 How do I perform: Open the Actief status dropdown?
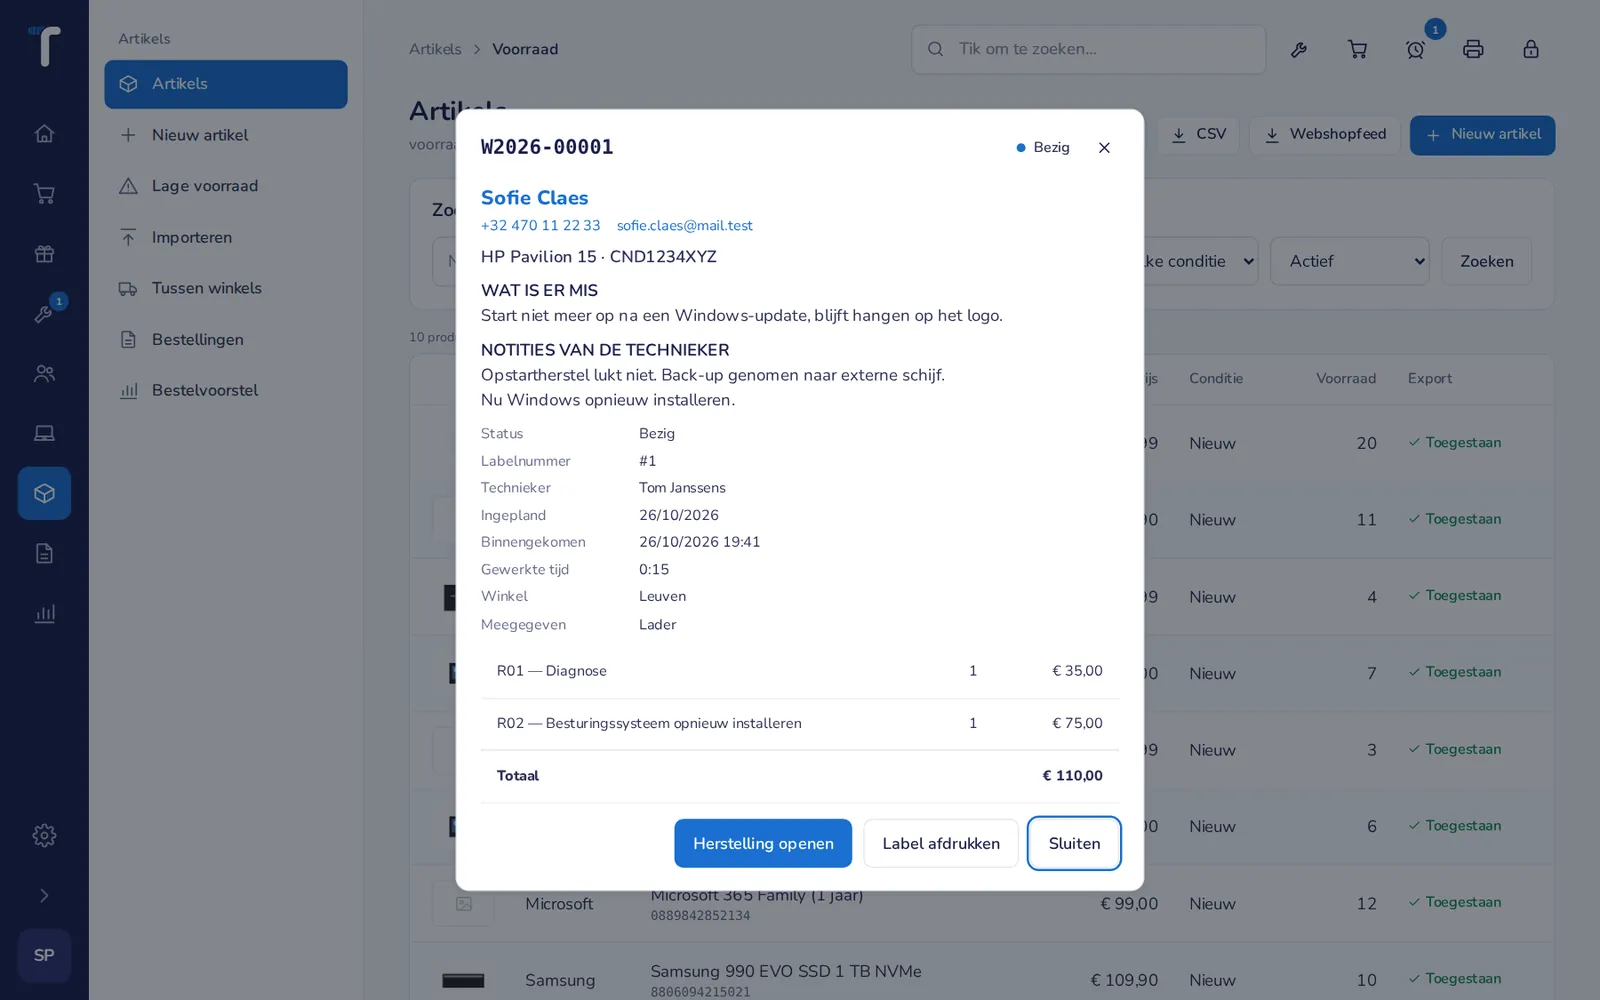tap(1349, 261)
